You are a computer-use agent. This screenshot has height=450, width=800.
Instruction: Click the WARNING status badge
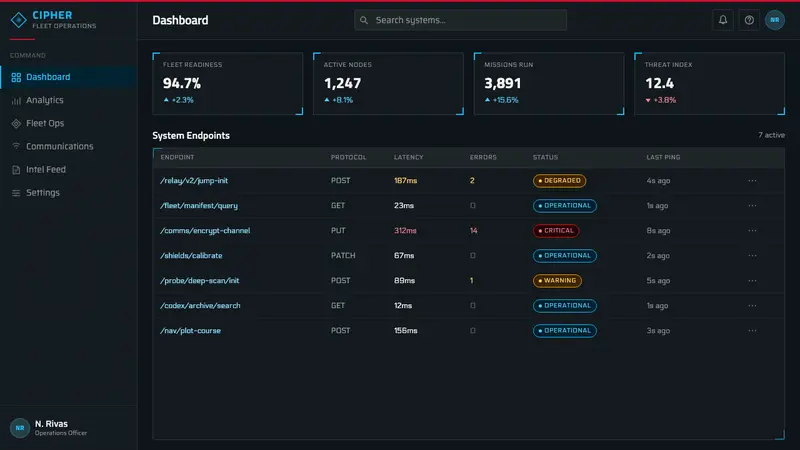[x=557, y=281]
